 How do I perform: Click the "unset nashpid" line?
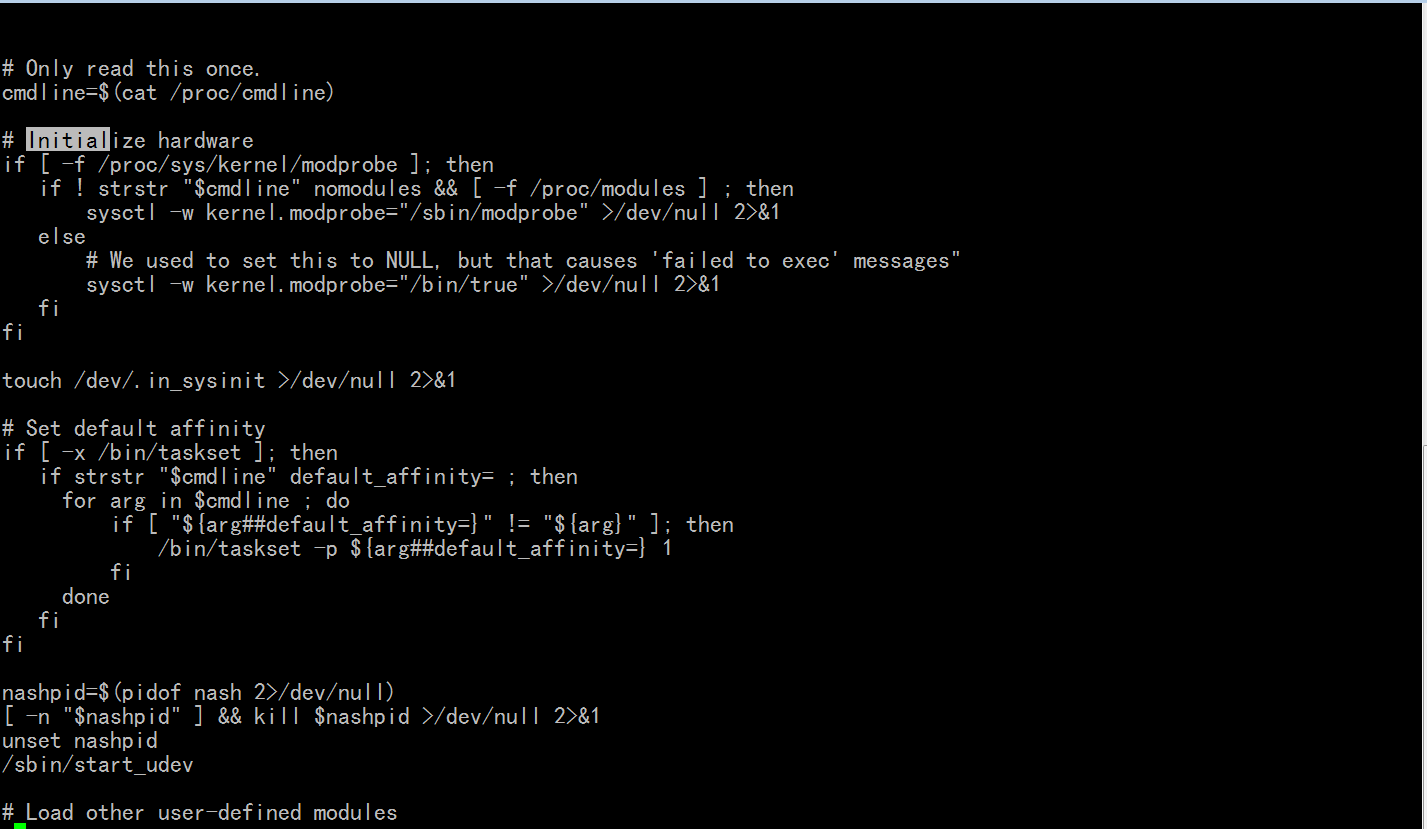(80, 741)
